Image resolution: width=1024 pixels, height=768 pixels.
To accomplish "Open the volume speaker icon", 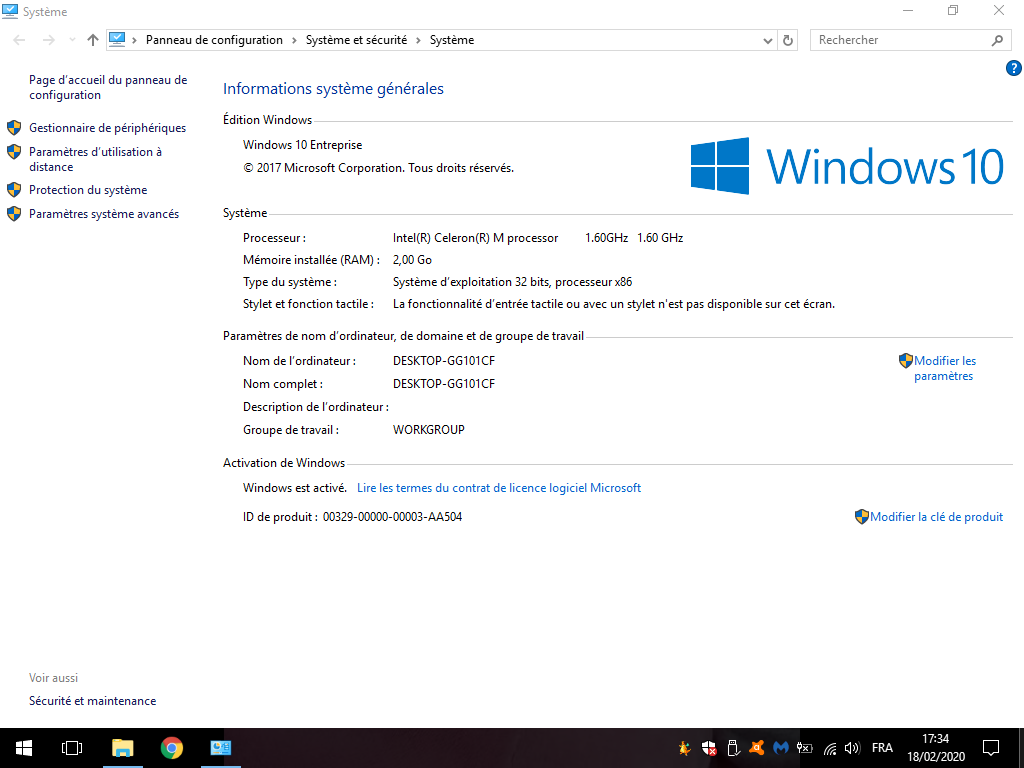I will (x=853, y=748).
